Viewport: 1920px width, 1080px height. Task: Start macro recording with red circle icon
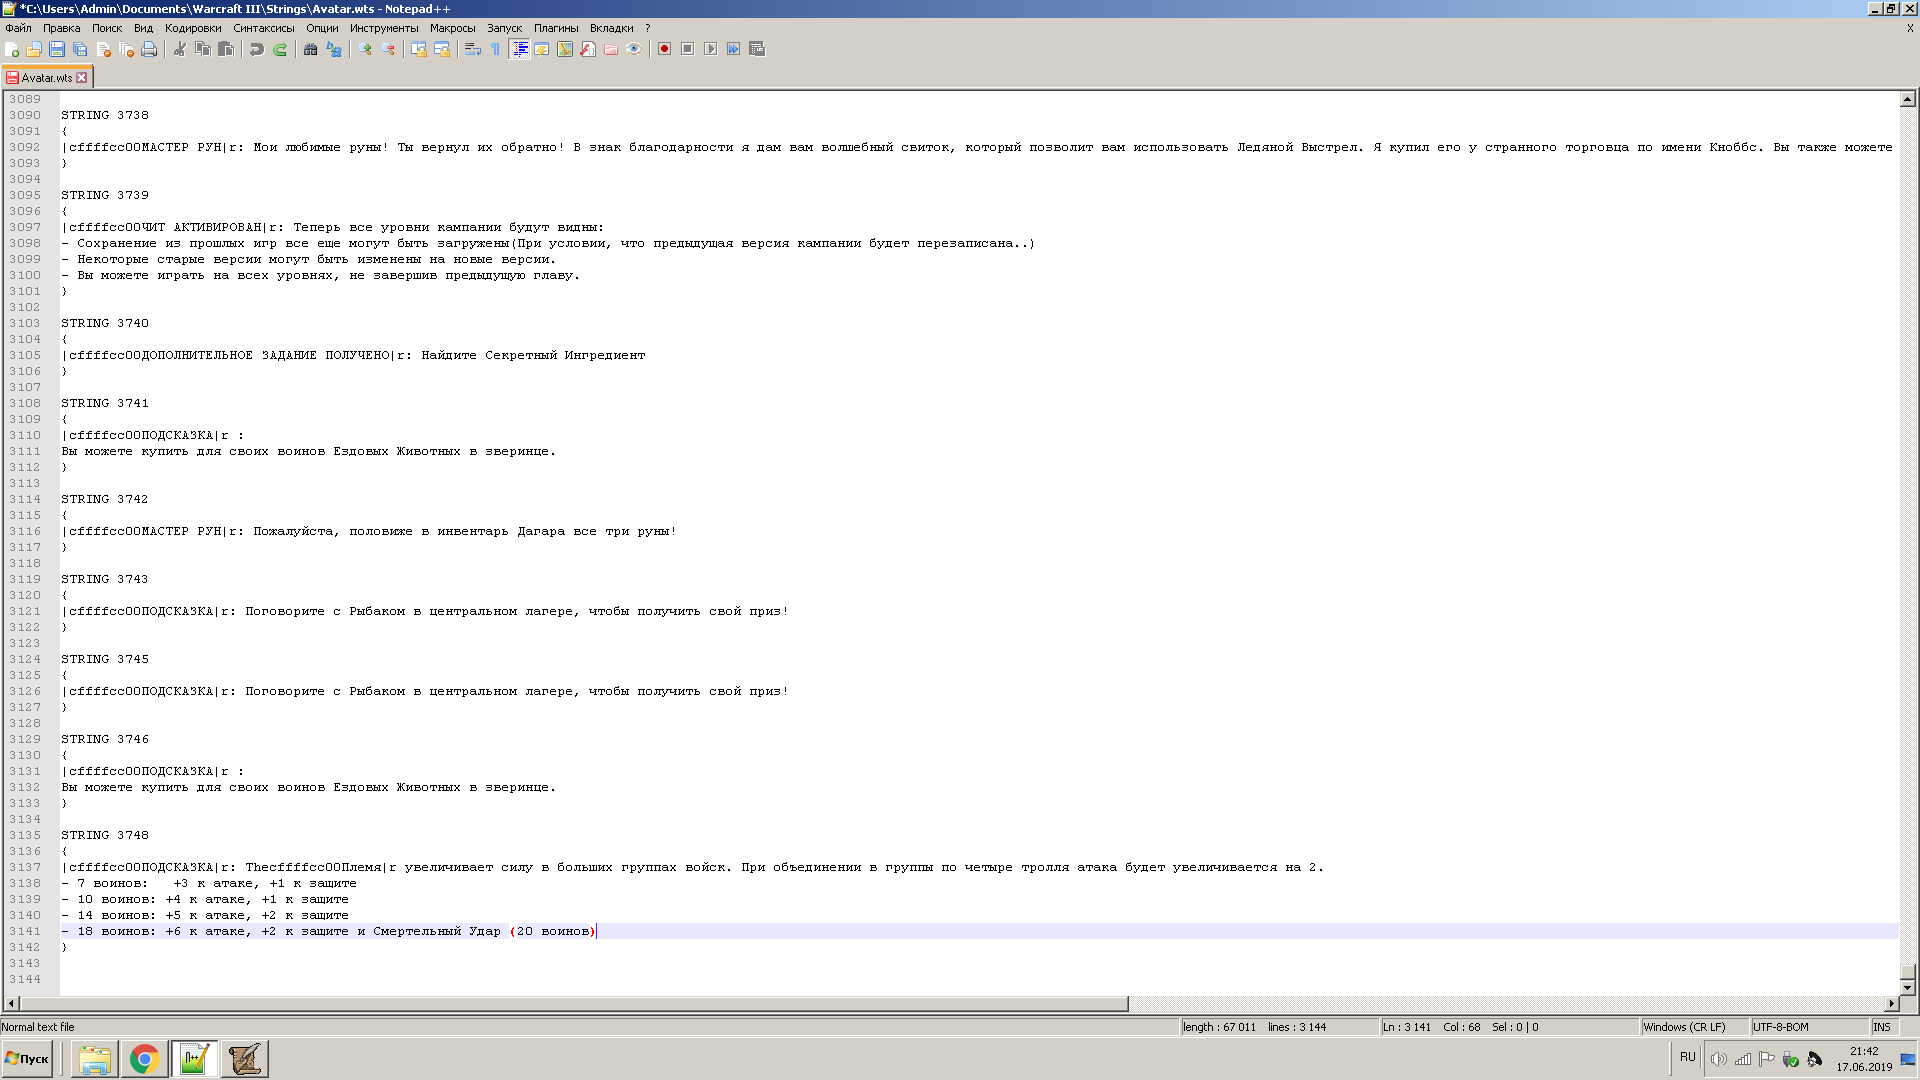tap(664, 49)
